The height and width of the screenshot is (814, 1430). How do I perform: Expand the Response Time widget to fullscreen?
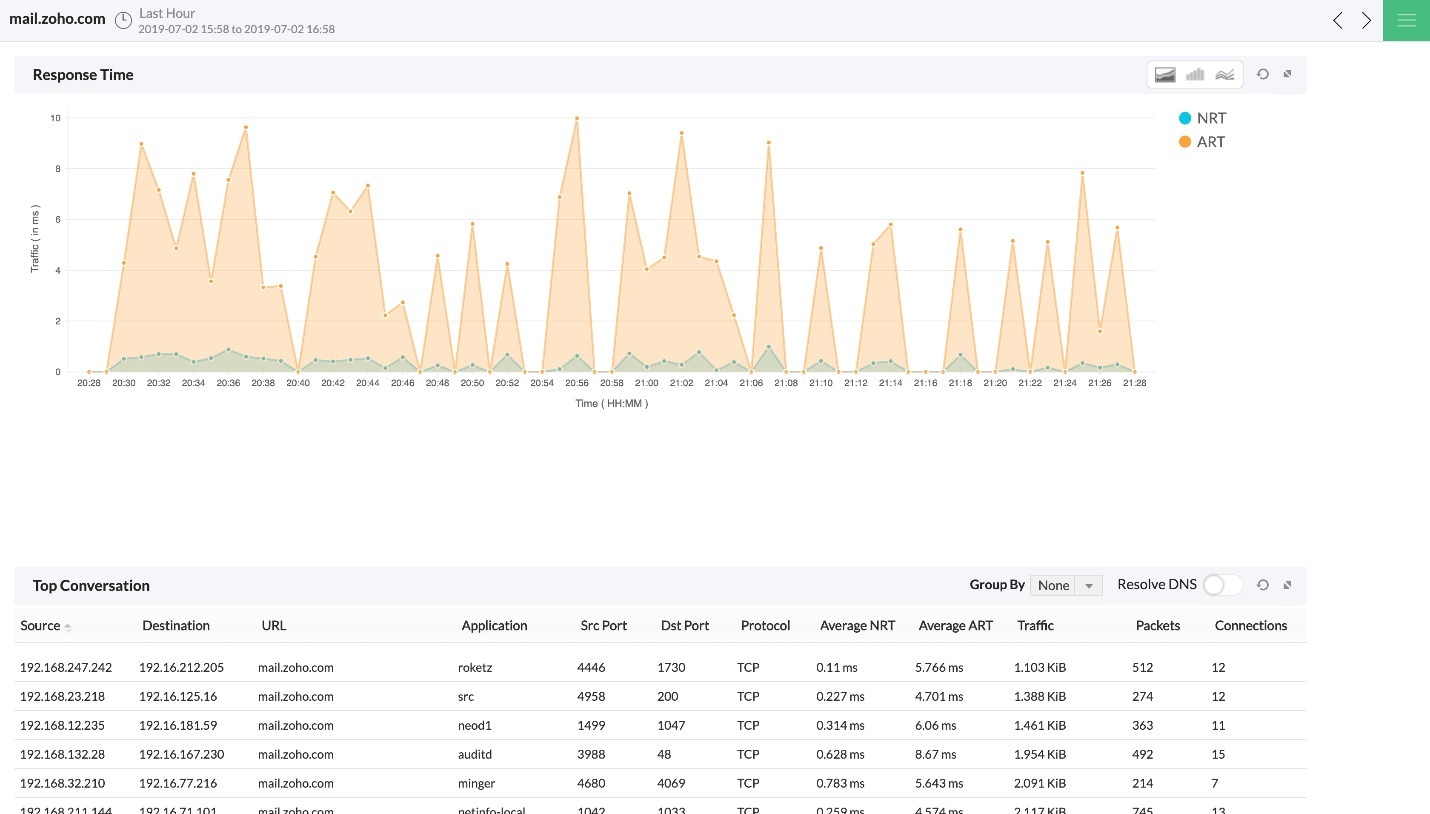pyautogui.click(x=1288, y=75)
